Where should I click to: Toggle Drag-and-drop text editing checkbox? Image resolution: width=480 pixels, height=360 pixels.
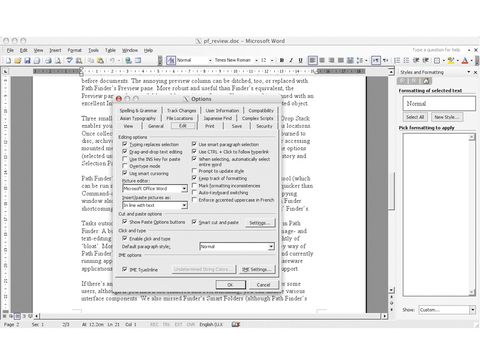[x=125, y=151]
